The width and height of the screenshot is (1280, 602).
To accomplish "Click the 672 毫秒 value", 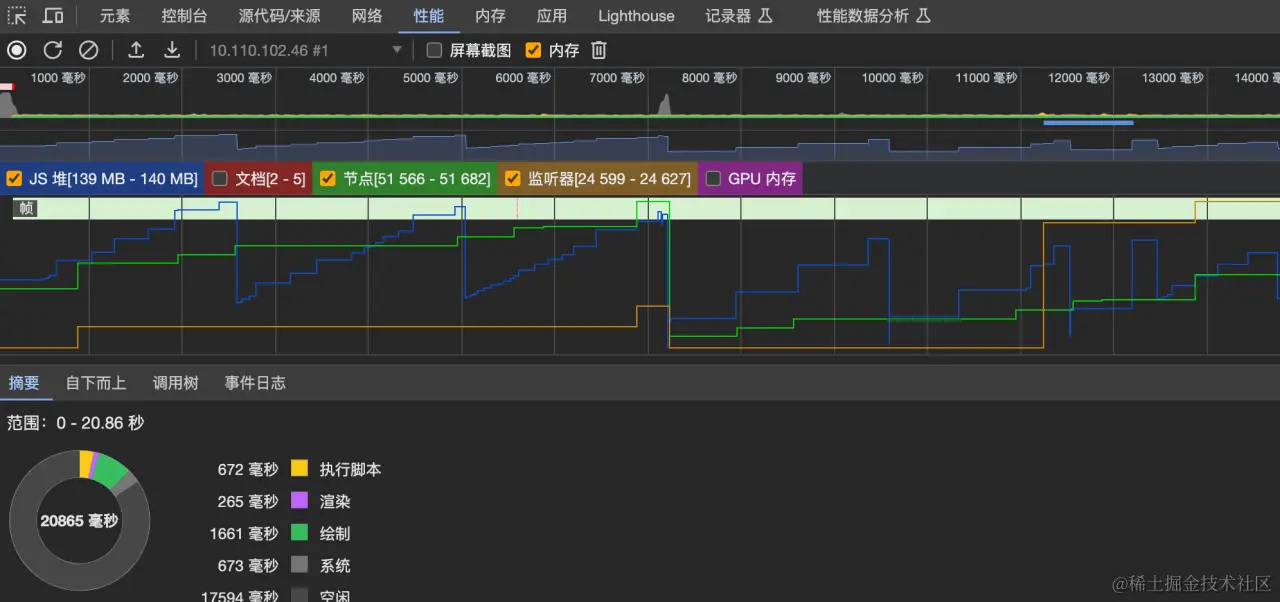I will (x=248, y=469).
